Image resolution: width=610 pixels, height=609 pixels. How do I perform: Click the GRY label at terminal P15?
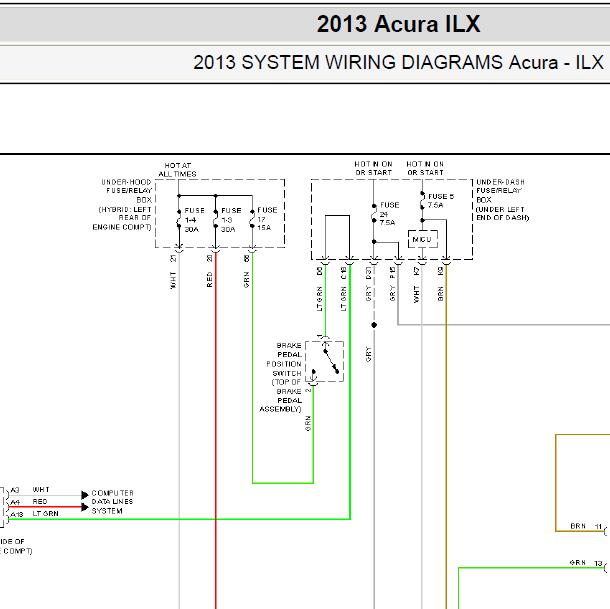(x=393, y=293)
